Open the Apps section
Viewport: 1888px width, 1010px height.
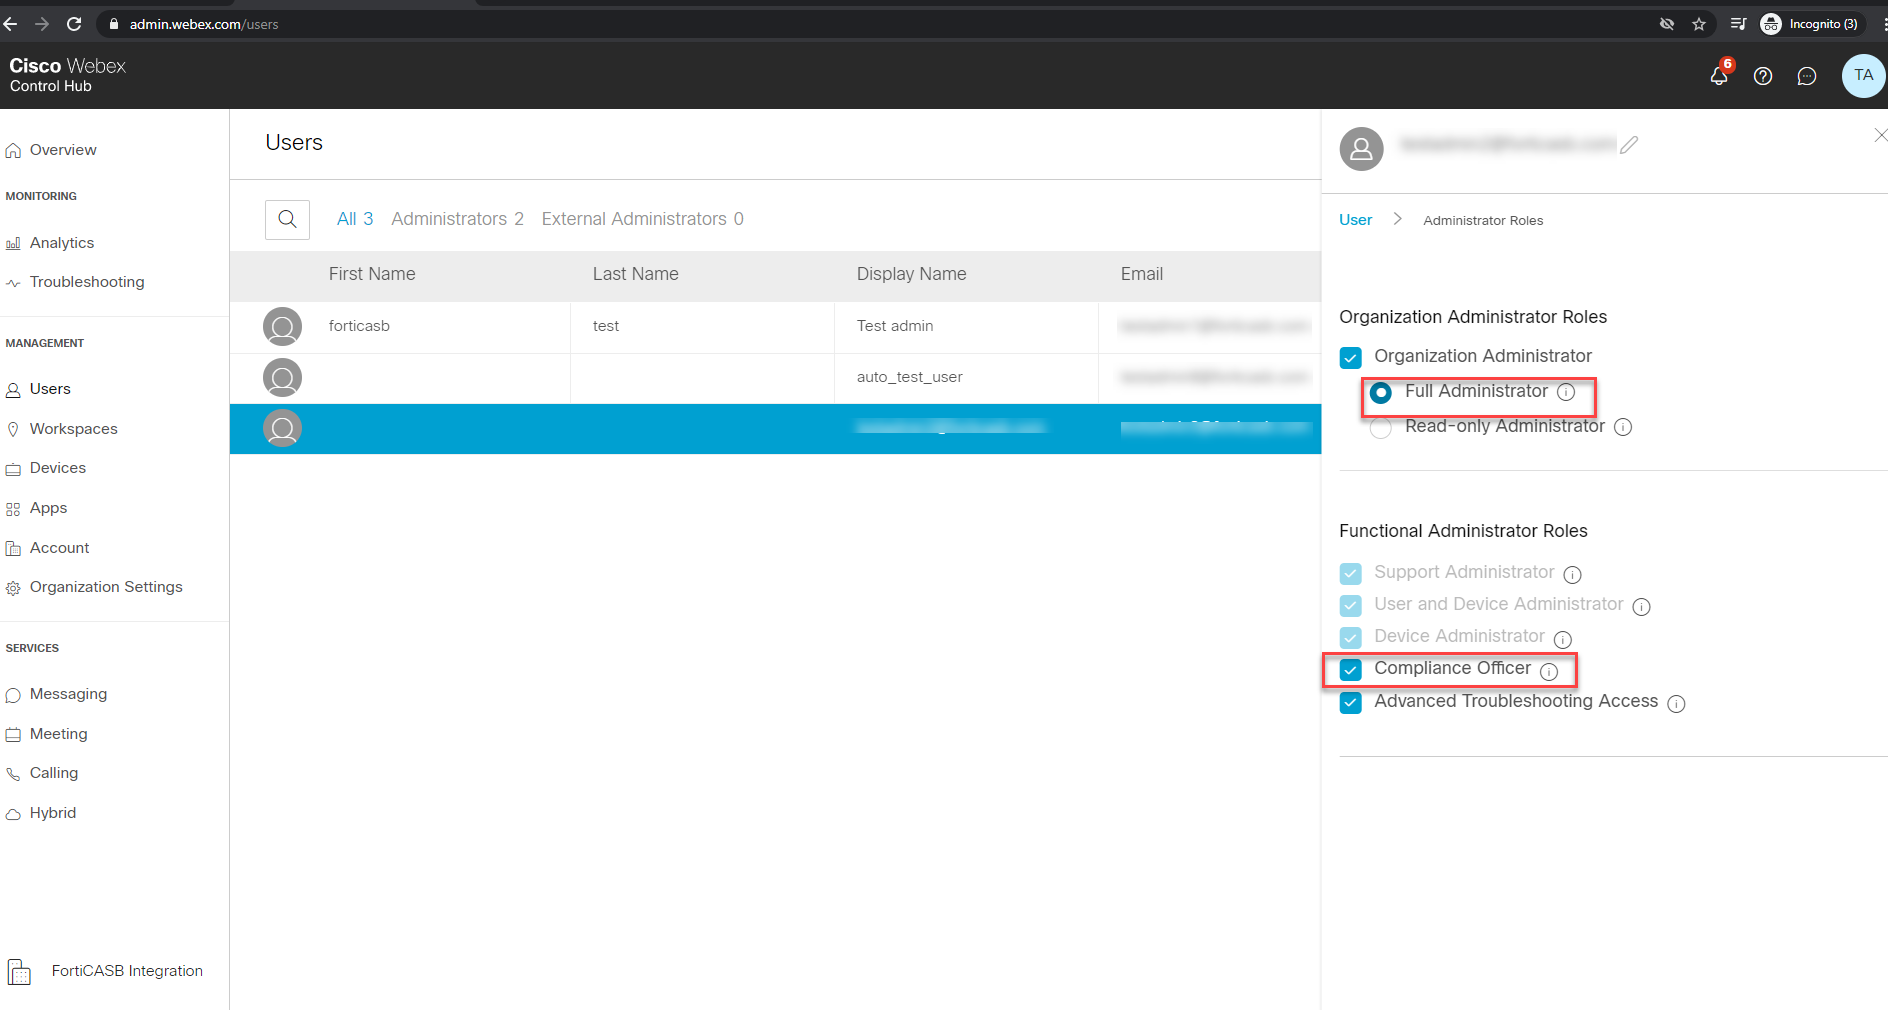48,507
